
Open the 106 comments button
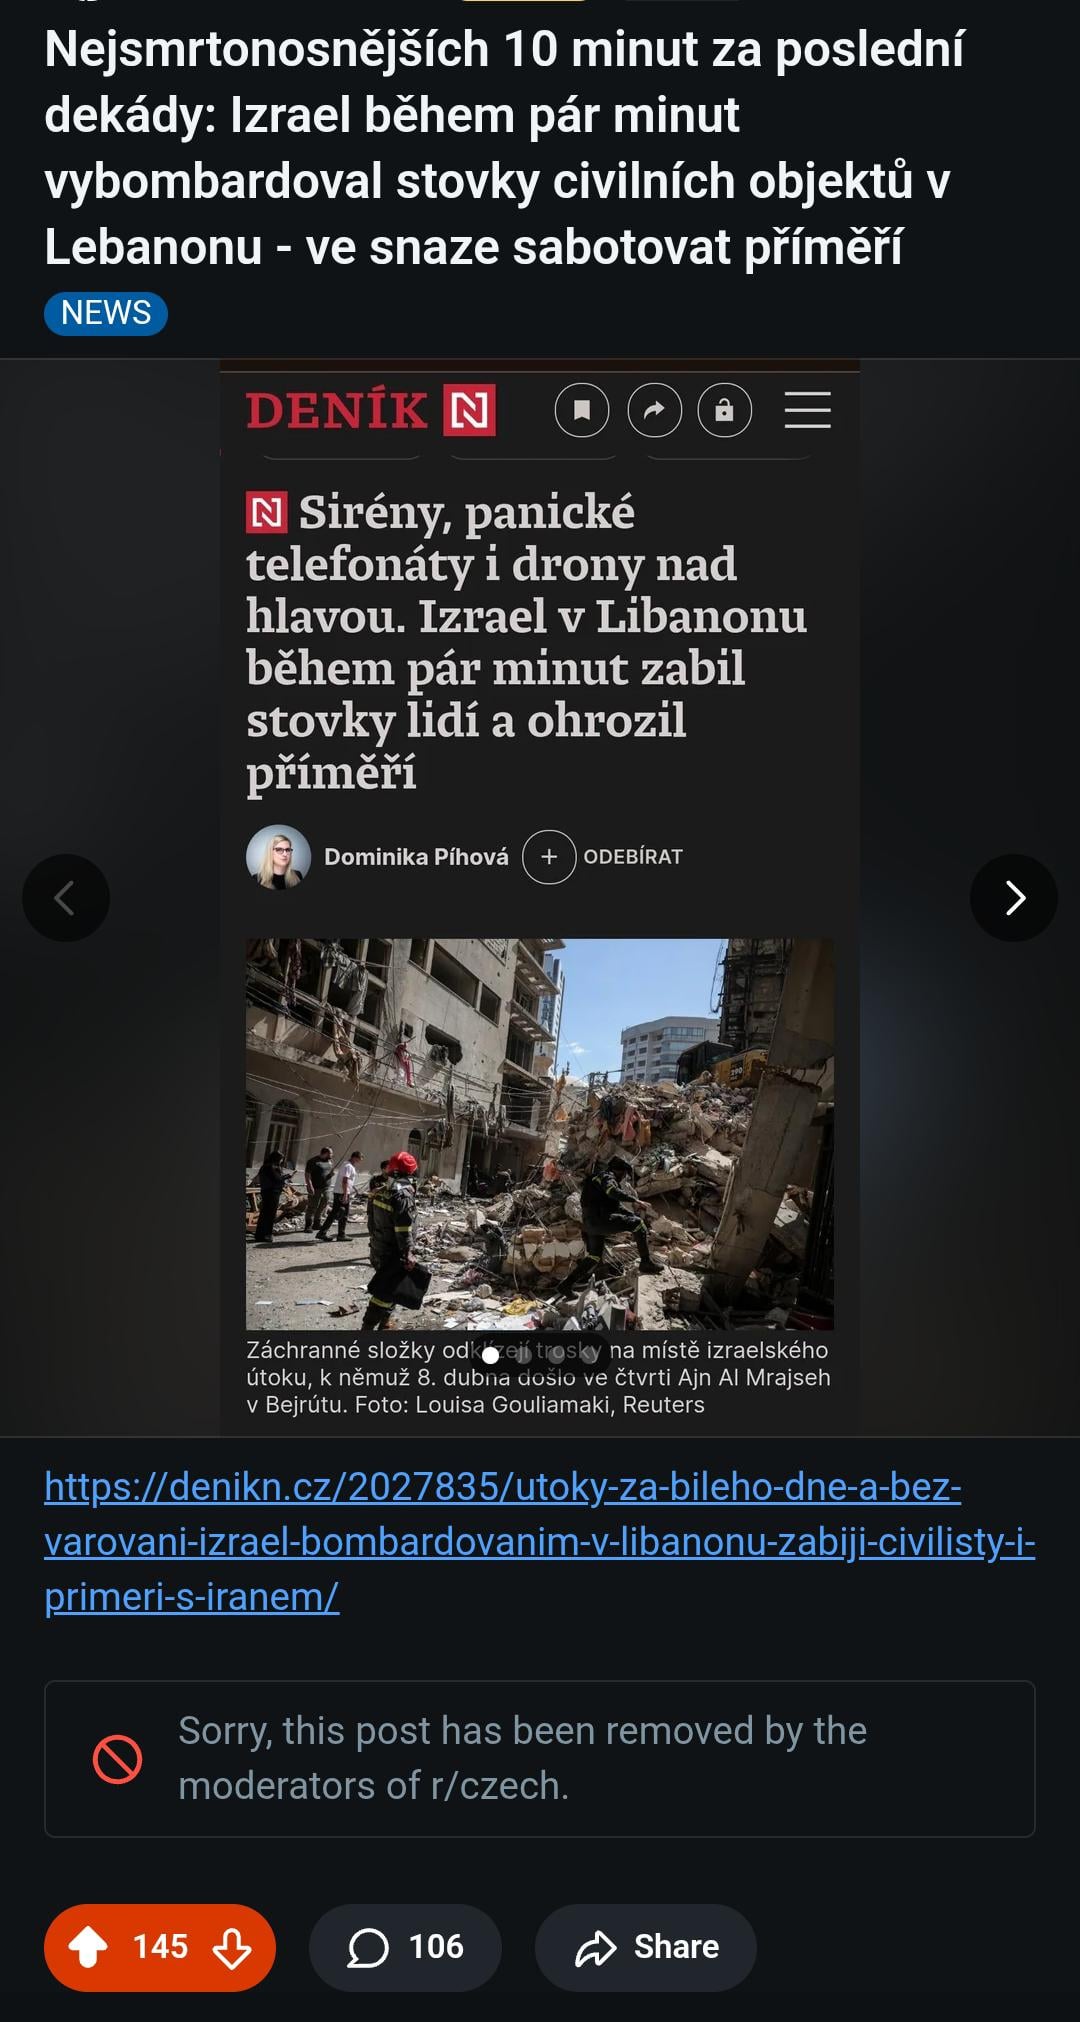point(405,1947)
